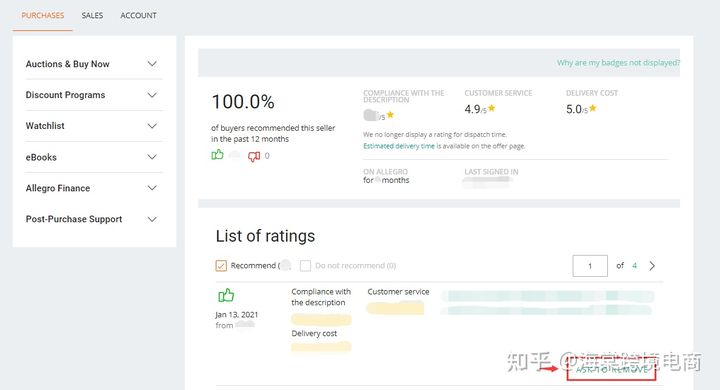Expand the Watchlist chevron

point(152,126)
